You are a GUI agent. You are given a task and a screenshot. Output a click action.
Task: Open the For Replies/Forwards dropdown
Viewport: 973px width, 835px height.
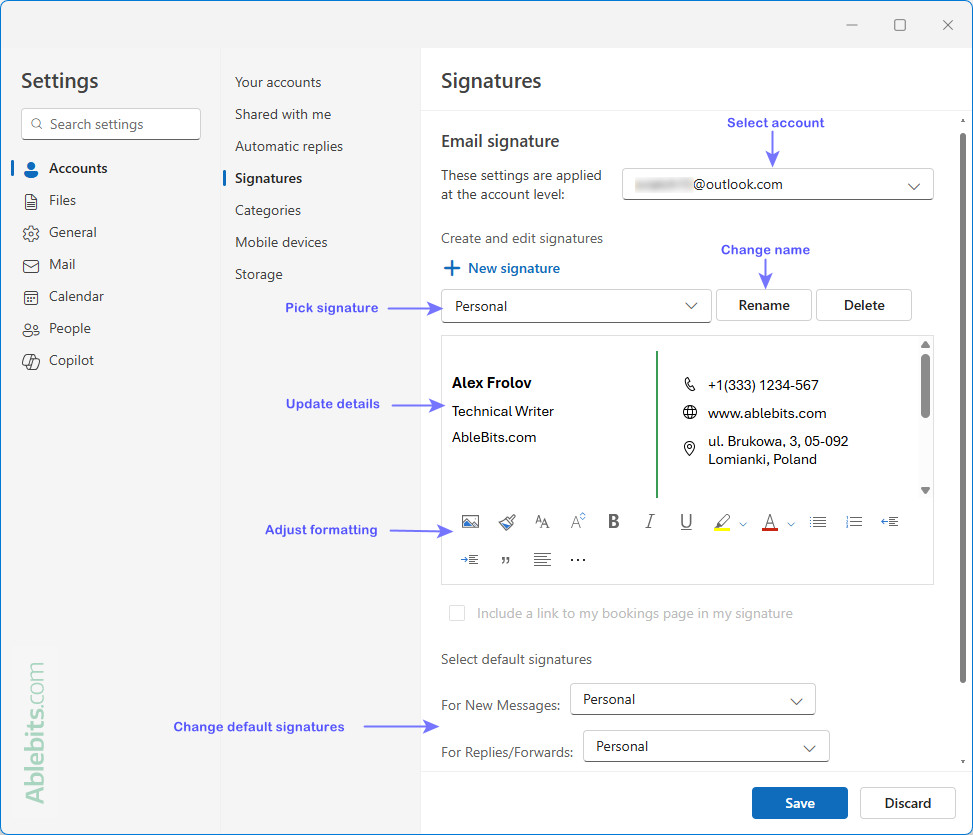706,746
